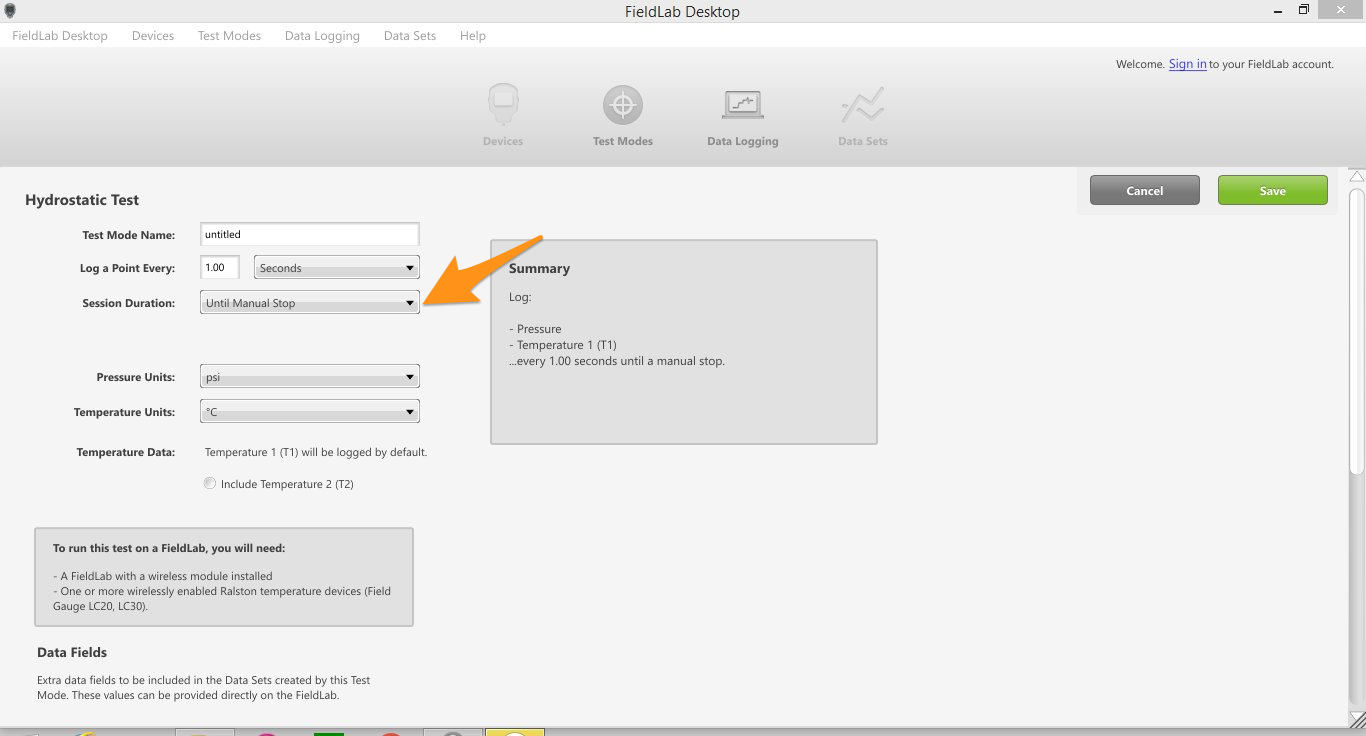Click 'To run this test on a FieldLab' text
Screen dimensions: 1366x736
[x=169, y=548]
